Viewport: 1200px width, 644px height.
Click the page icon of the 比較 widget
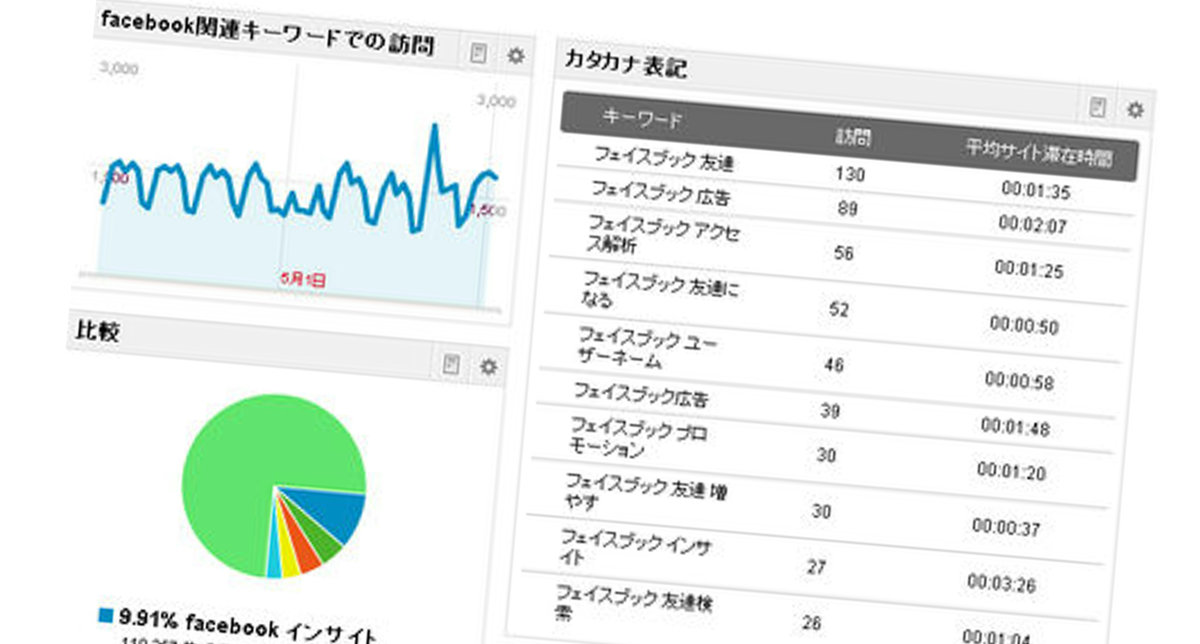pos(452,365)
